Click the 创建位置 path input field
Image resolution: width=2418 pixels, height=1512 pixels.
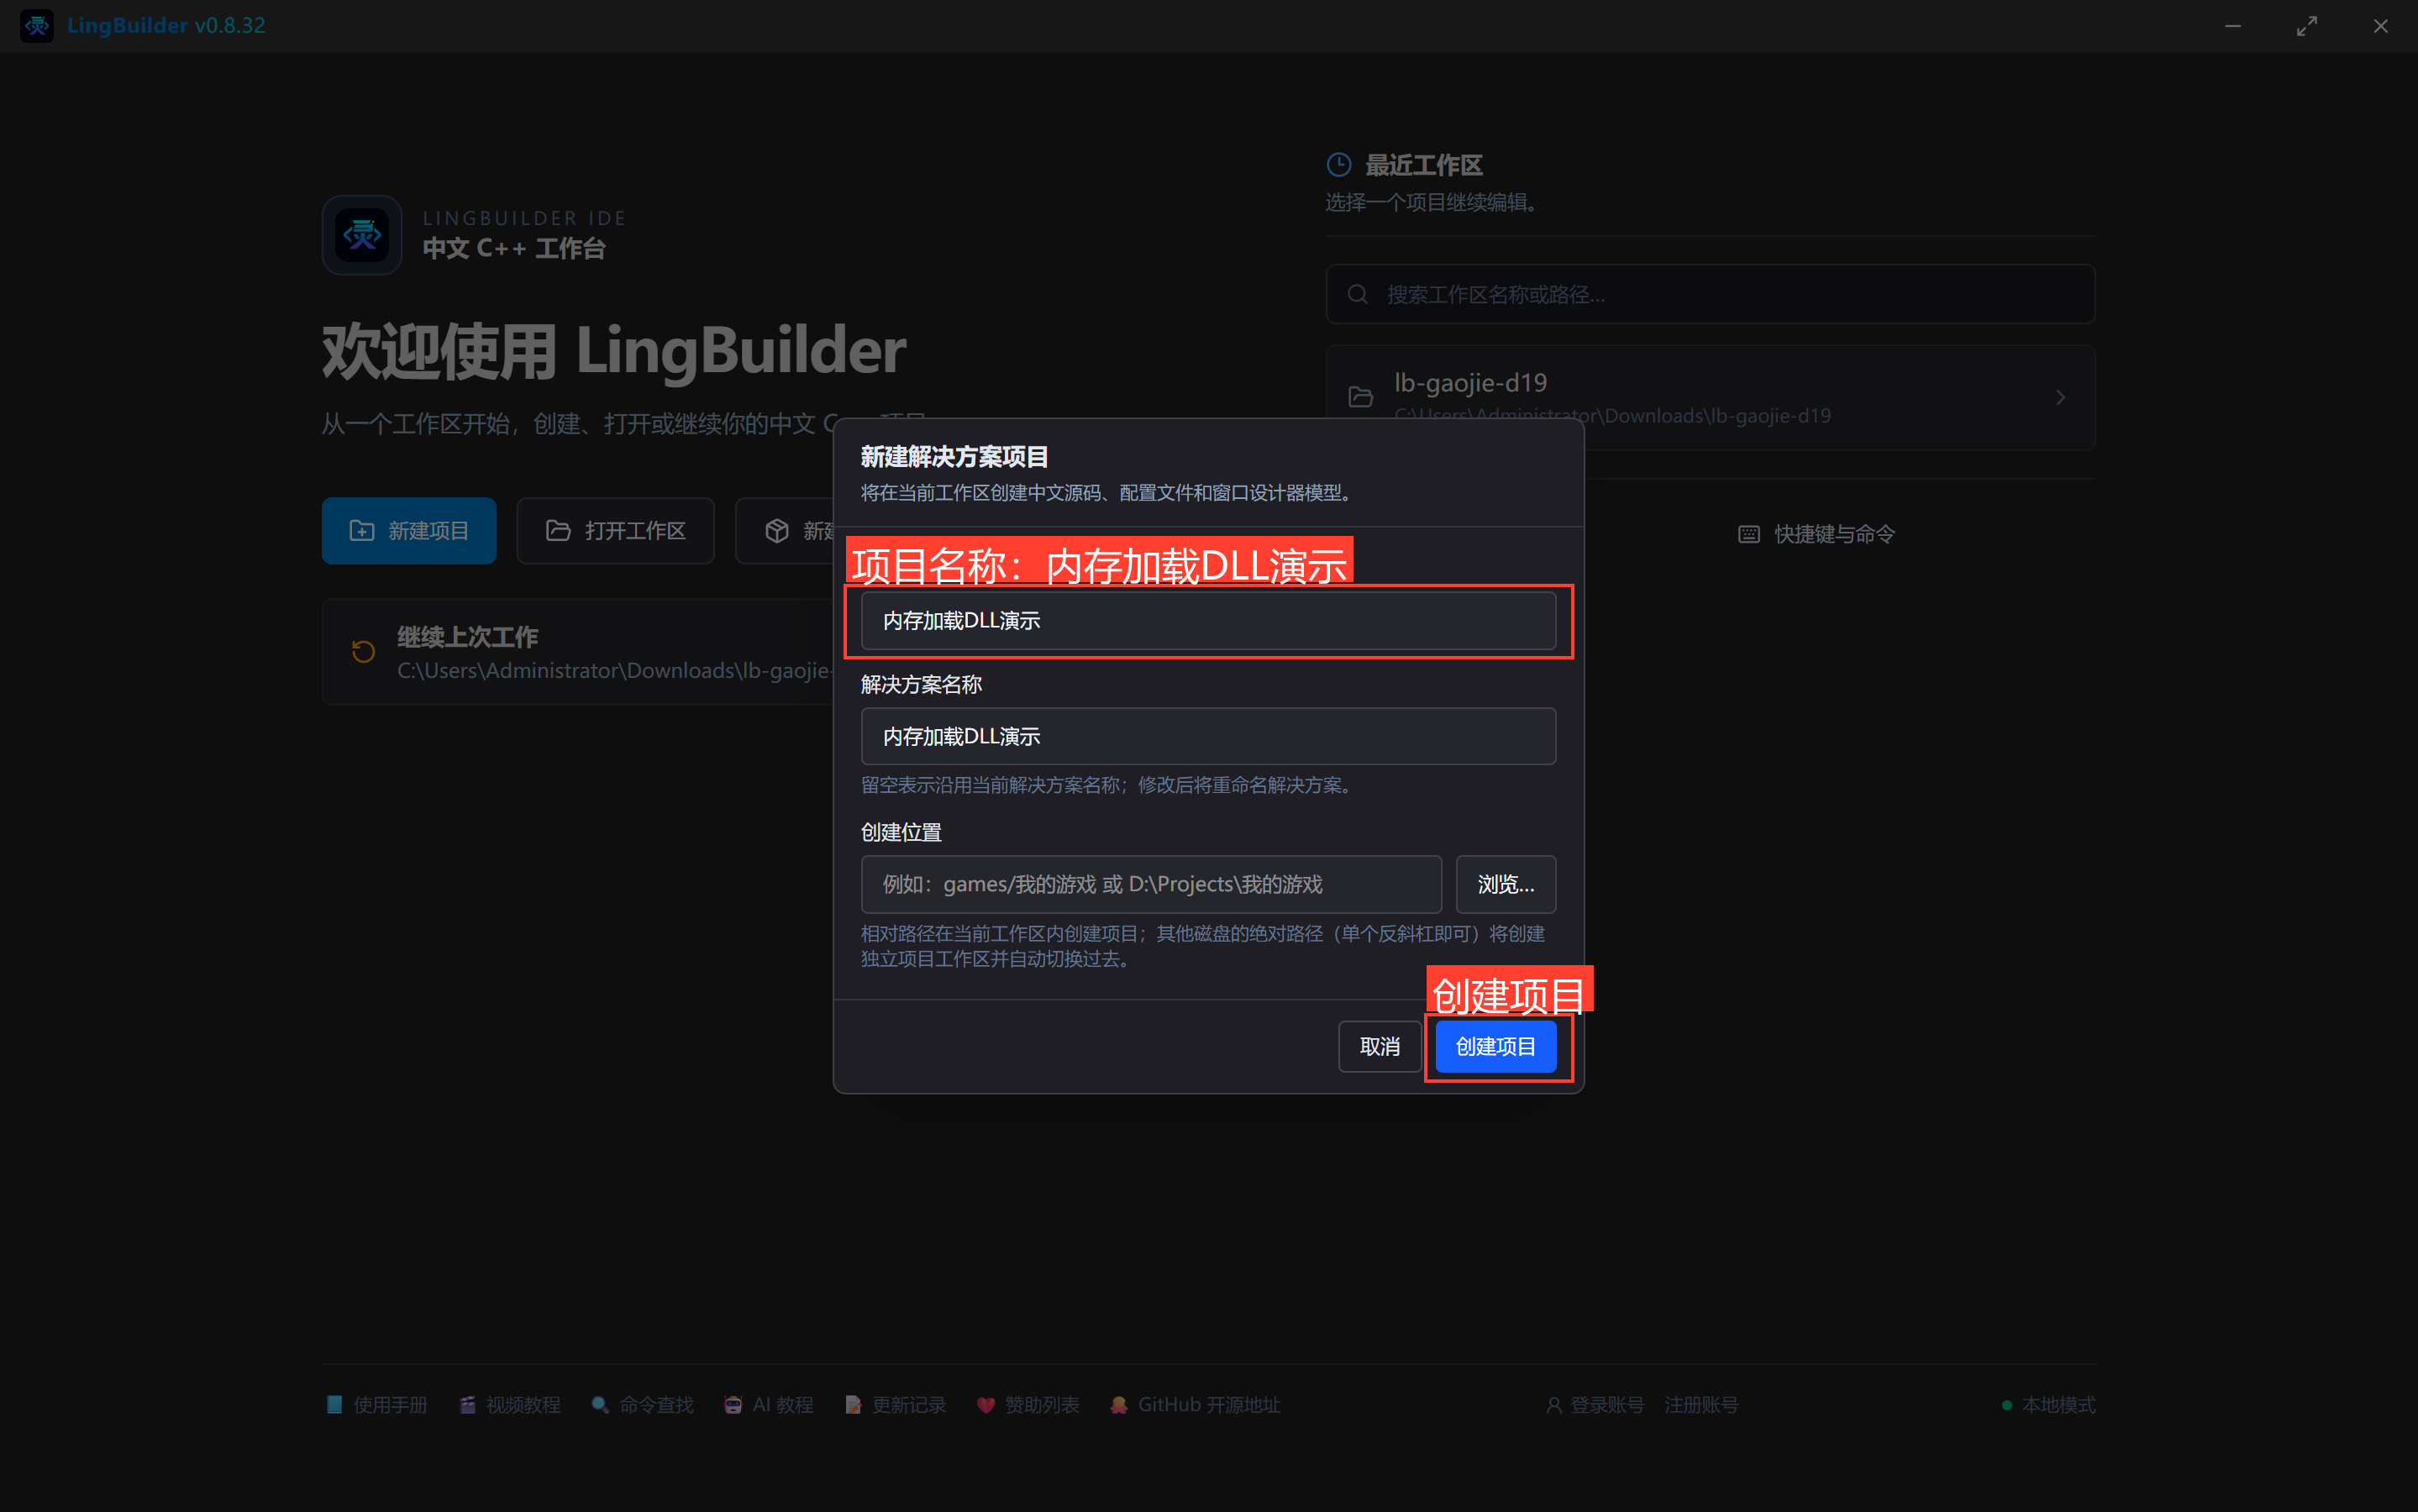pyautogui.click(x=1151, y=884)
